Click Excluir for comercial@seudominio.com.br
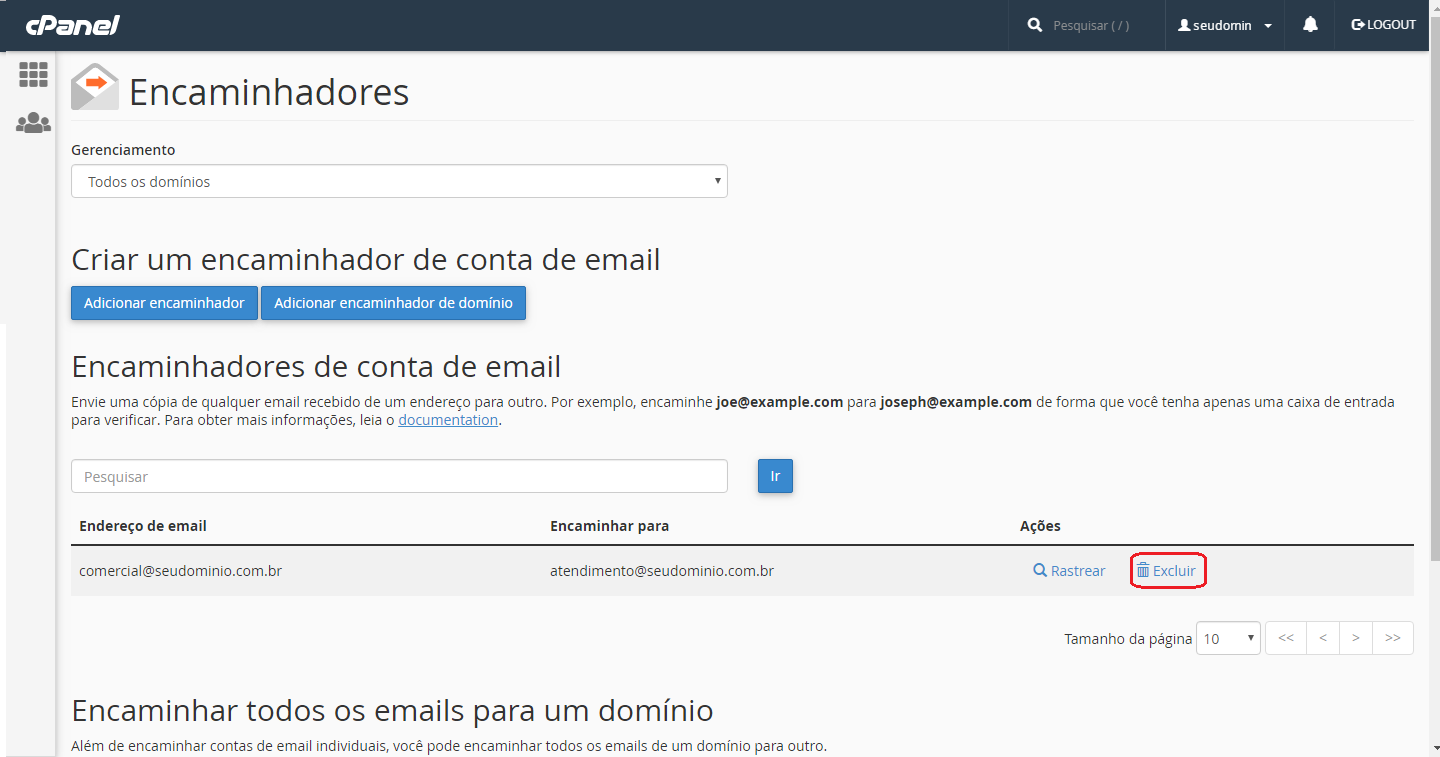 coord(1167,571)
